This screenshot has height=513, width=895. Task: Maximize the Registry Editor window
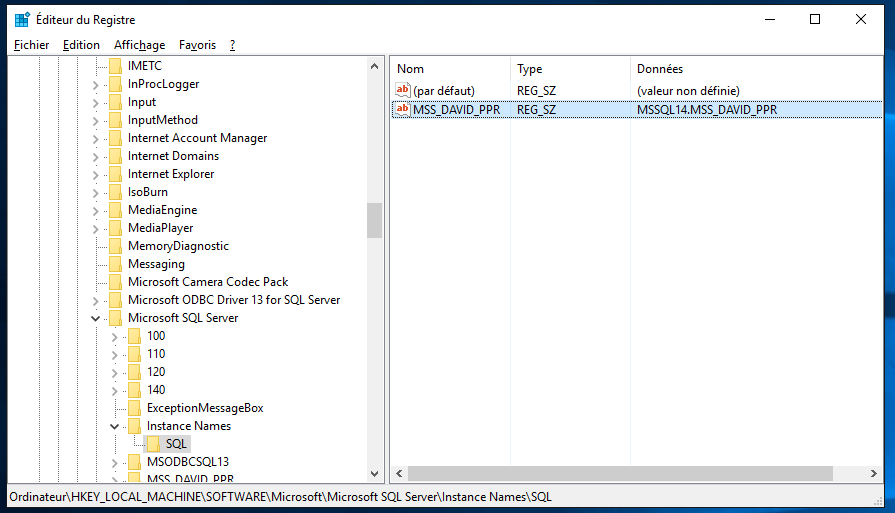(x=815, y=19)
